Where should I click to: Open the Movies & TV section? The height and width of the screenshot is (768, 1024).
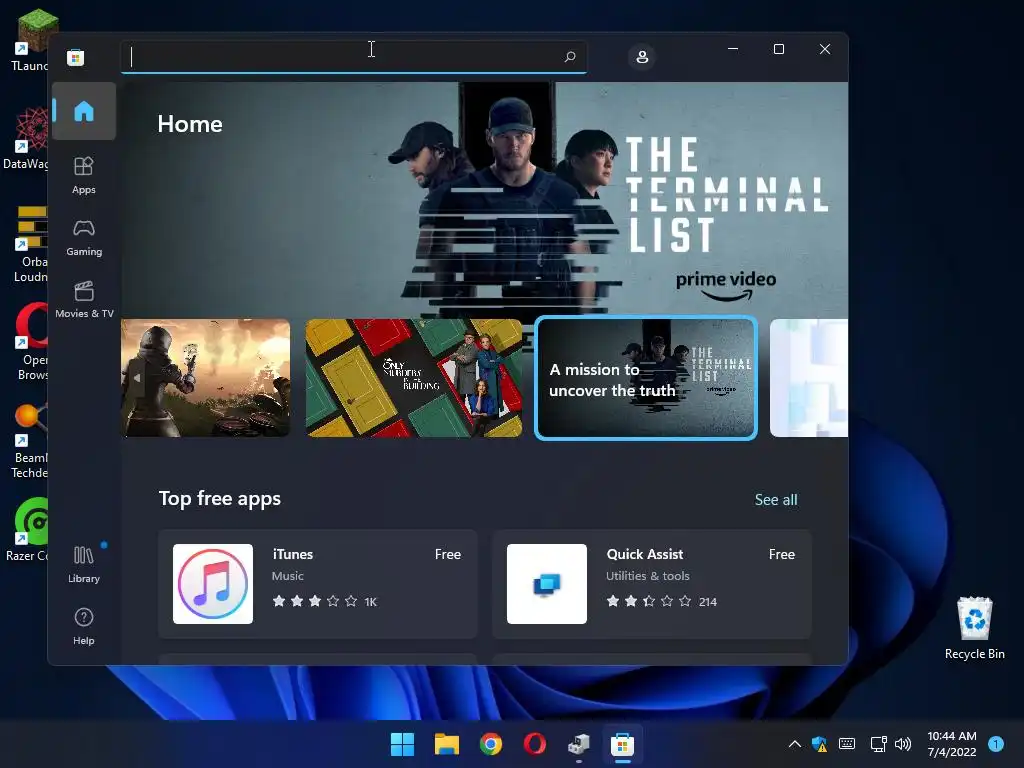pyautogui.click(x=84, y=300)
